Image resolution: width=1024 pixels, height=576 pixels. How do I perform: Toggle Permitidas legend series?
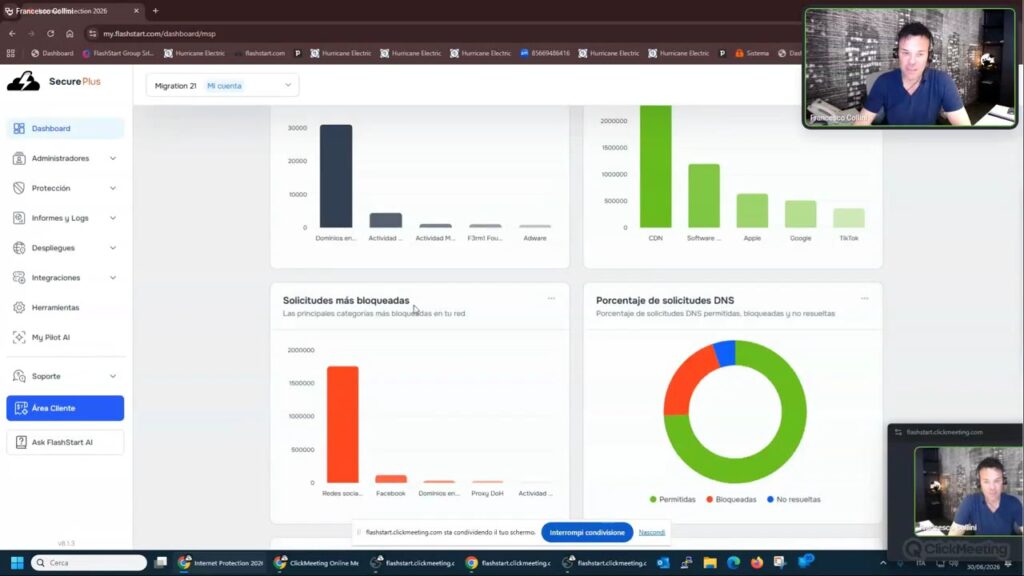[673, 499]
